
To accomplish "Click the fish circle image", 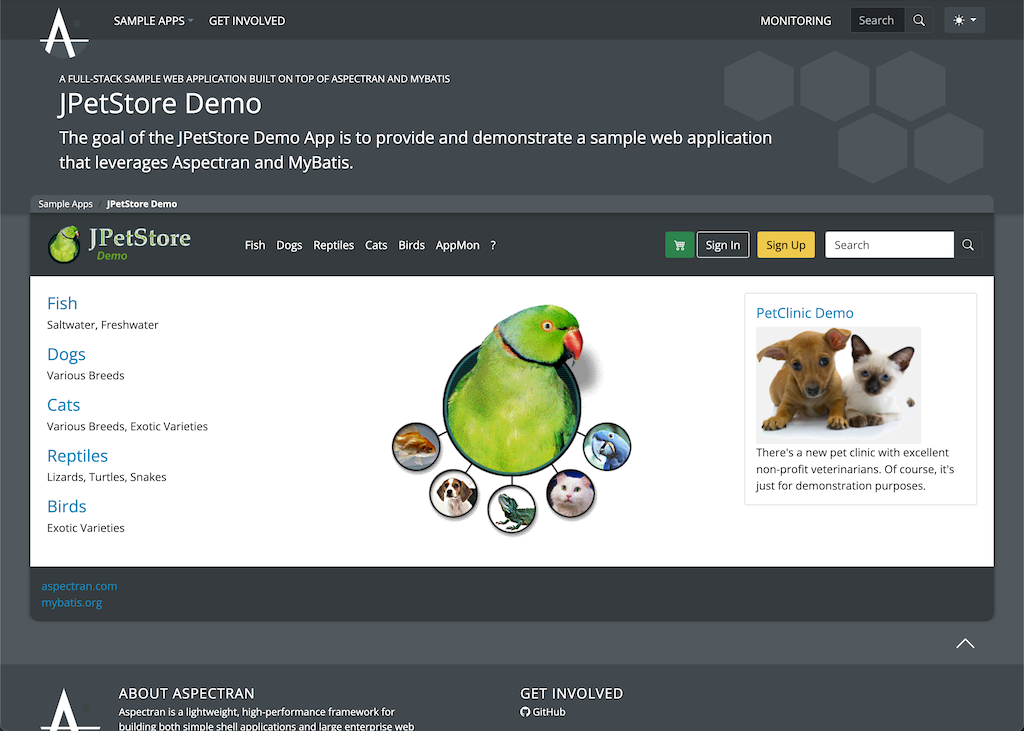I will pos(415,446).
